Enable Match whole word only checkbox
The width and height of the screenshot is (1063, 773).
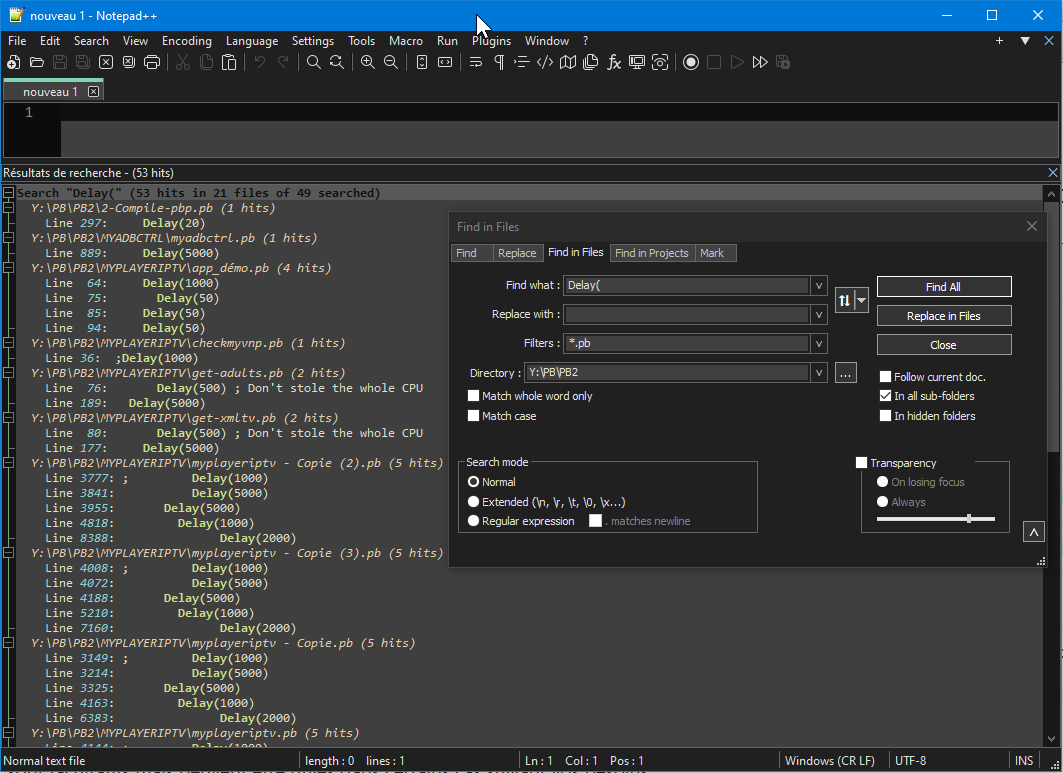(474, 396)
